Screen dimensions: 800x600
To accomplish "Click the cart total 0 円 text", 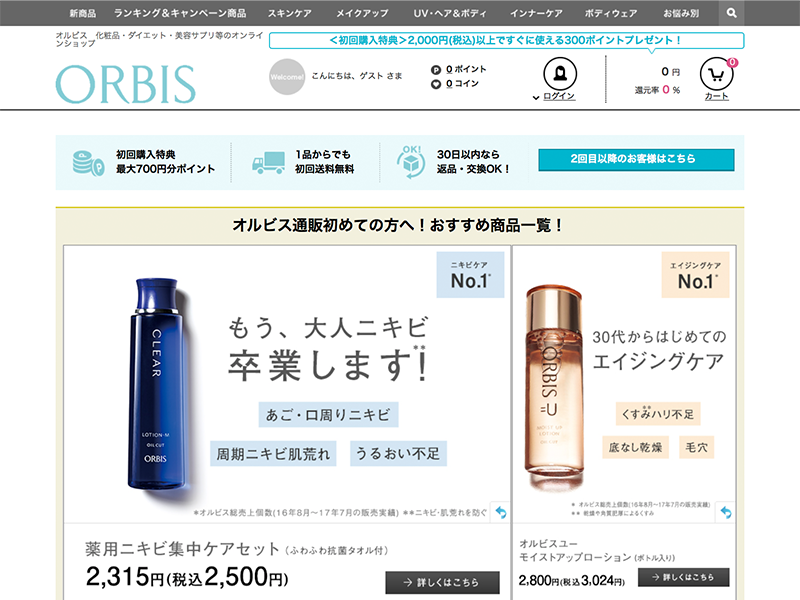I will [x=670, y=71].
